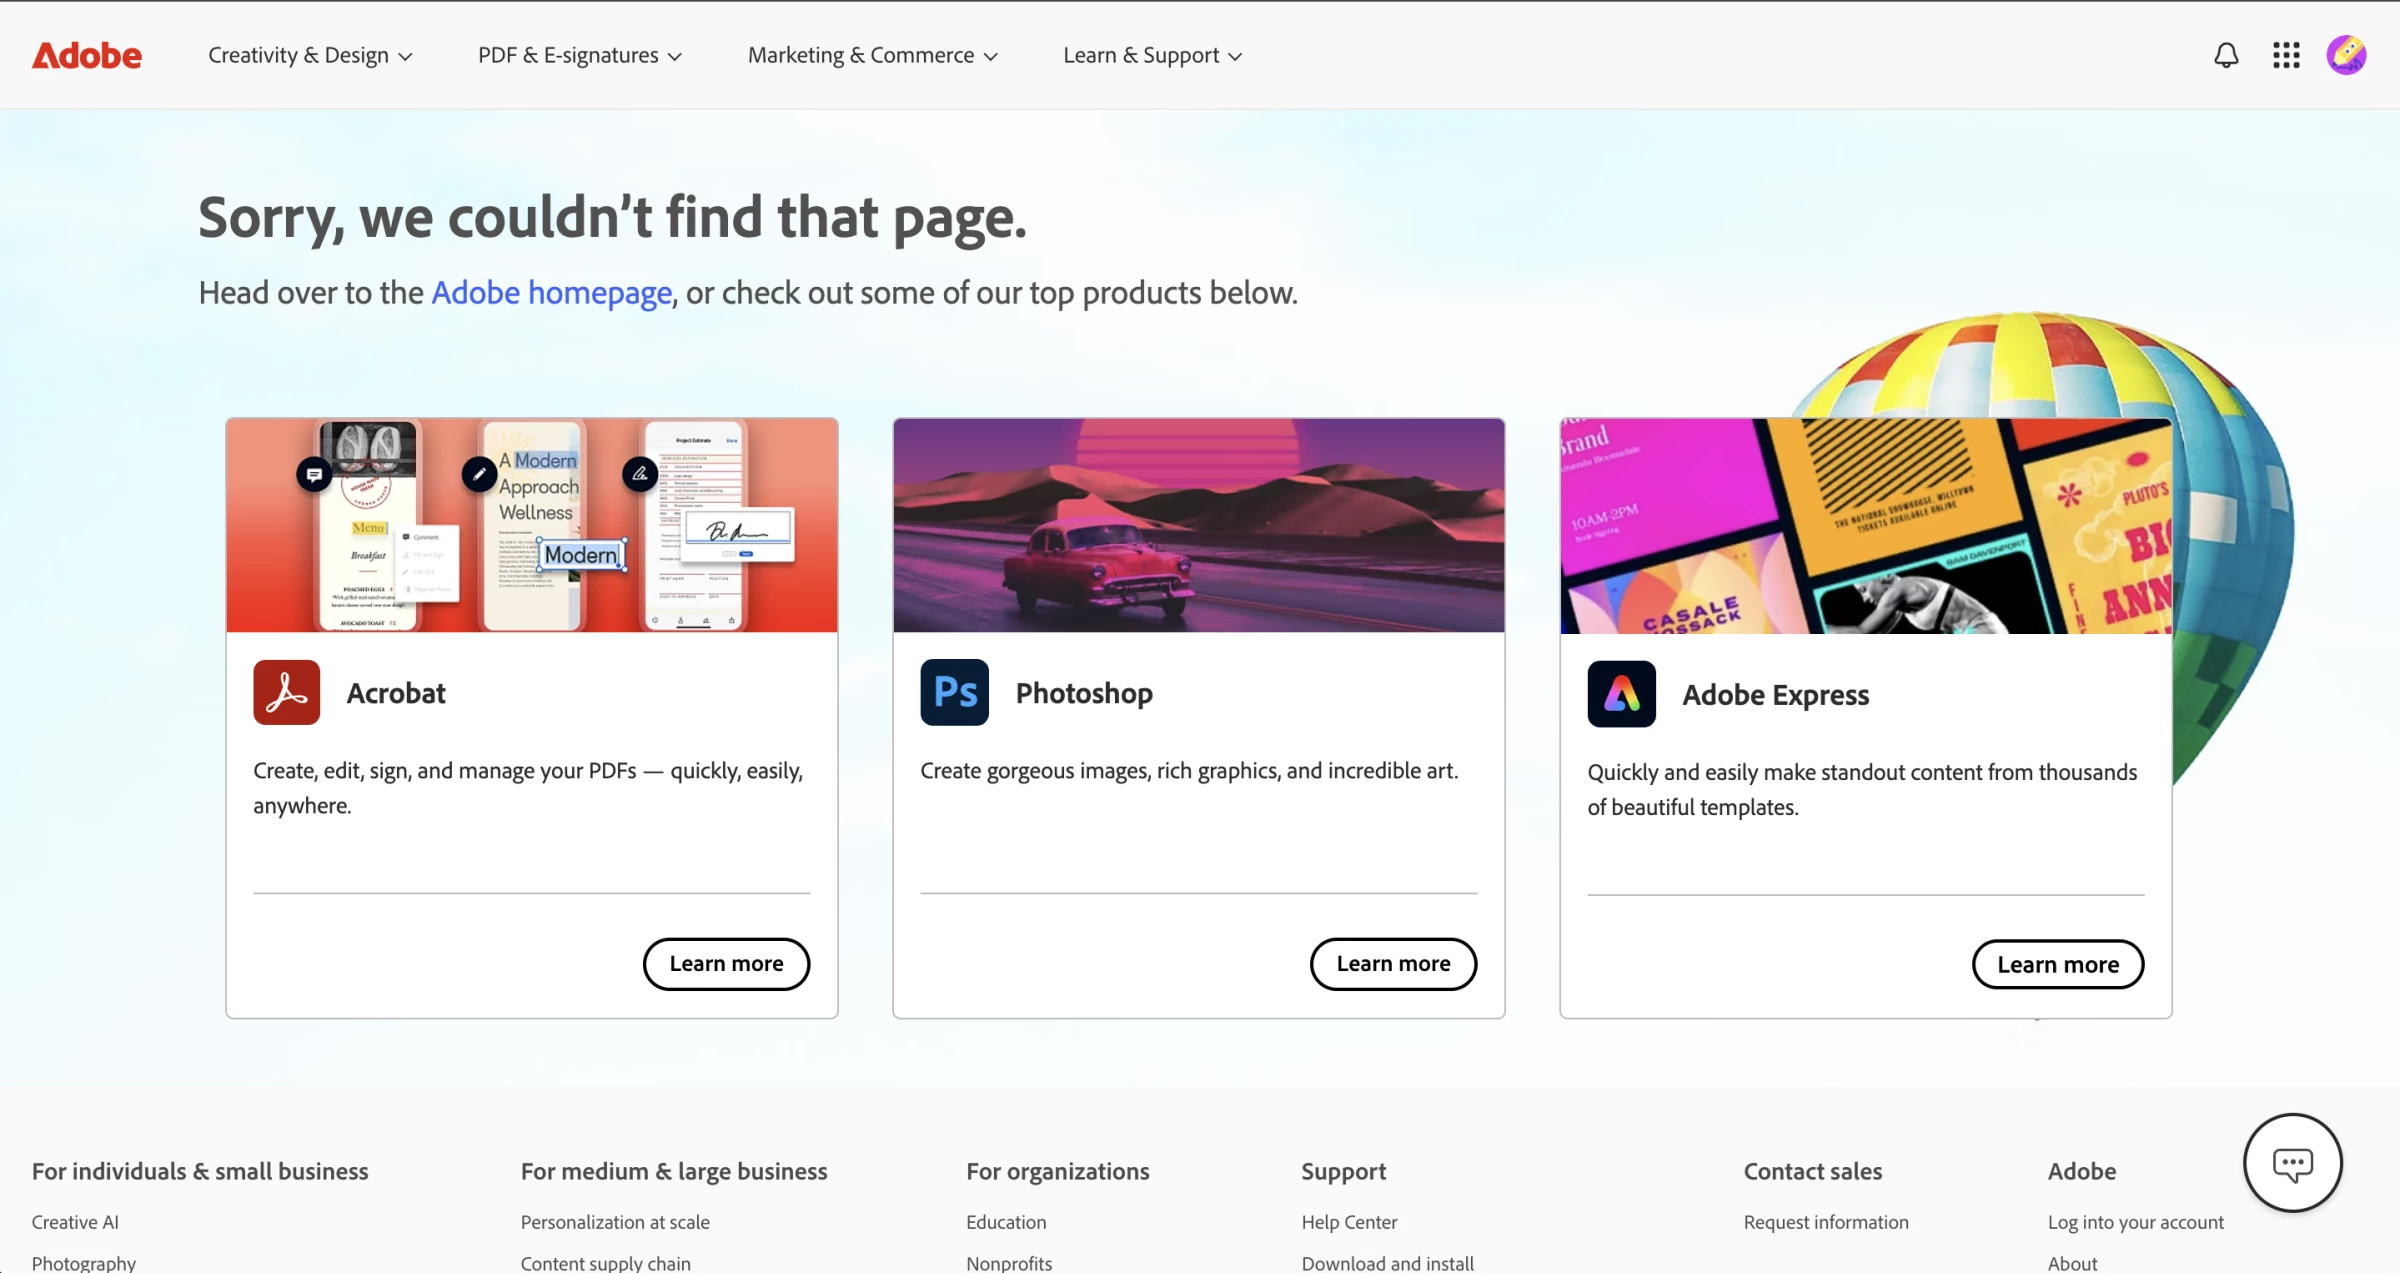Screen dimensions: 2400x1273
Task: Click Learn more under Acrobat
Action: (727, 964)
